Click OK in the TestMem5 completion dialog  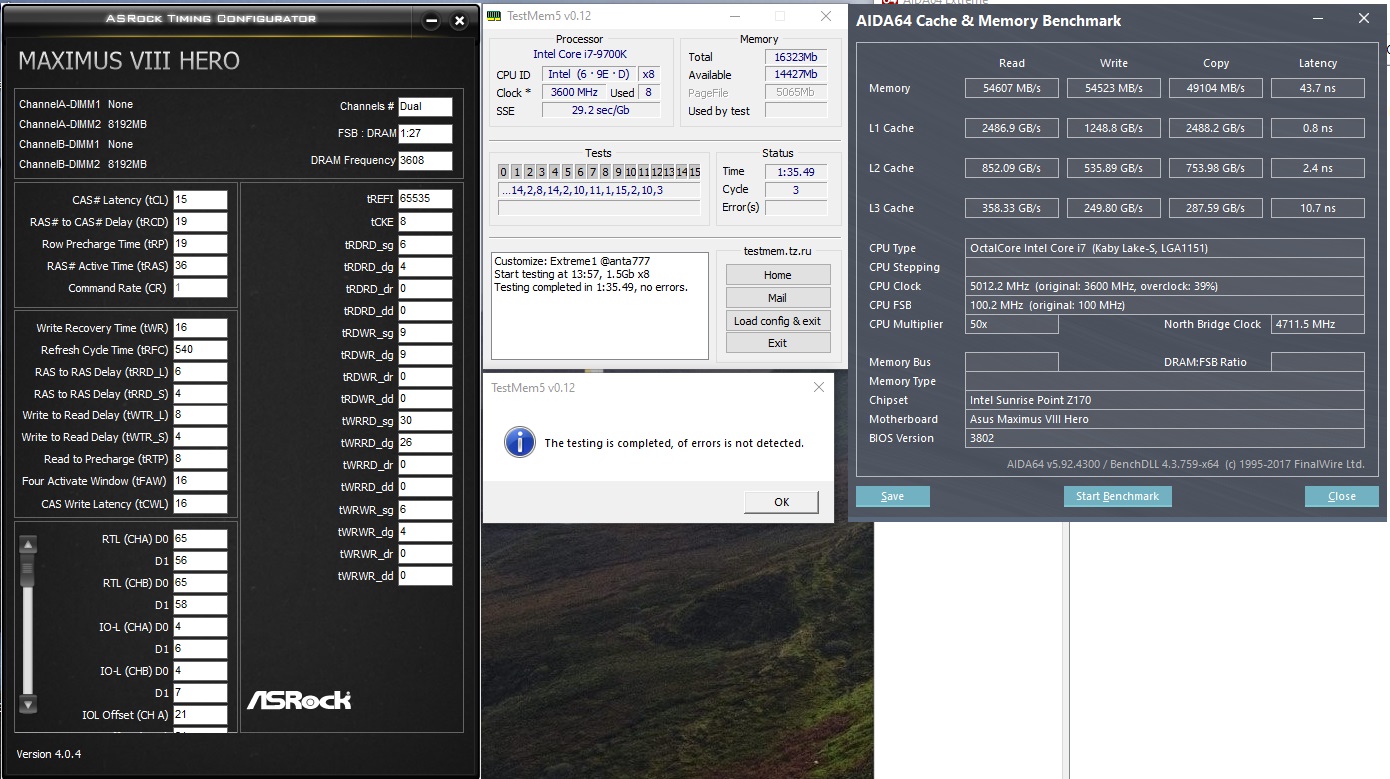781,502
